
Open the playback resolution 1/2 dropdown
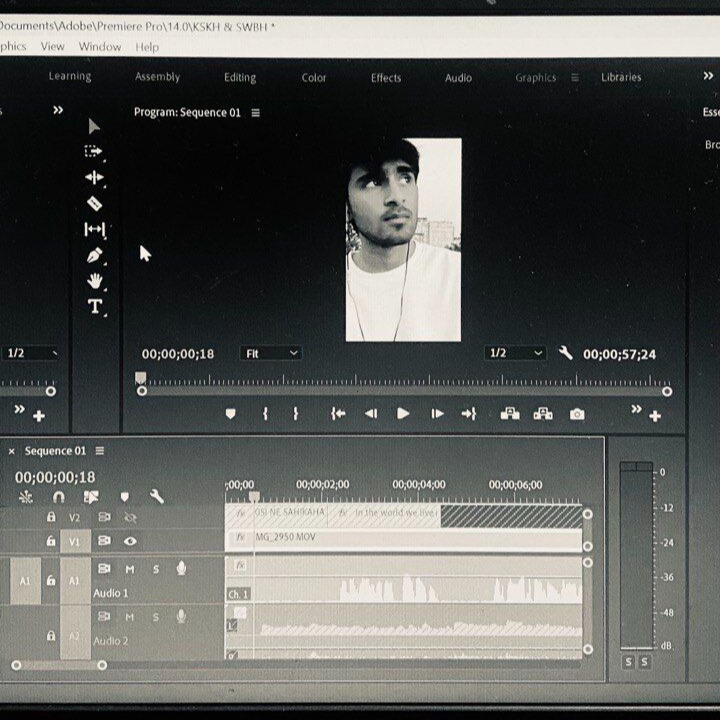515,353
